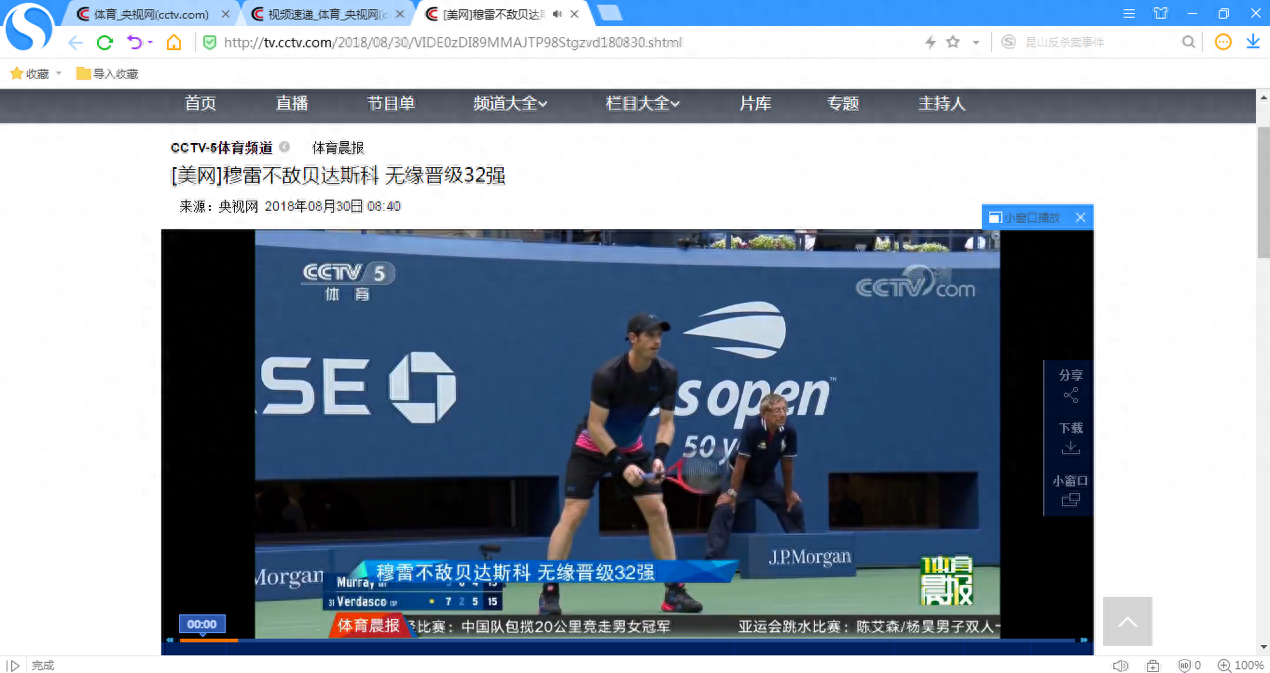Expand the 栏目大全 dropdown menu
Image resolution: width=1270 pixels, height=673 pixels.
pyautogui.click(x=643, y=103)
